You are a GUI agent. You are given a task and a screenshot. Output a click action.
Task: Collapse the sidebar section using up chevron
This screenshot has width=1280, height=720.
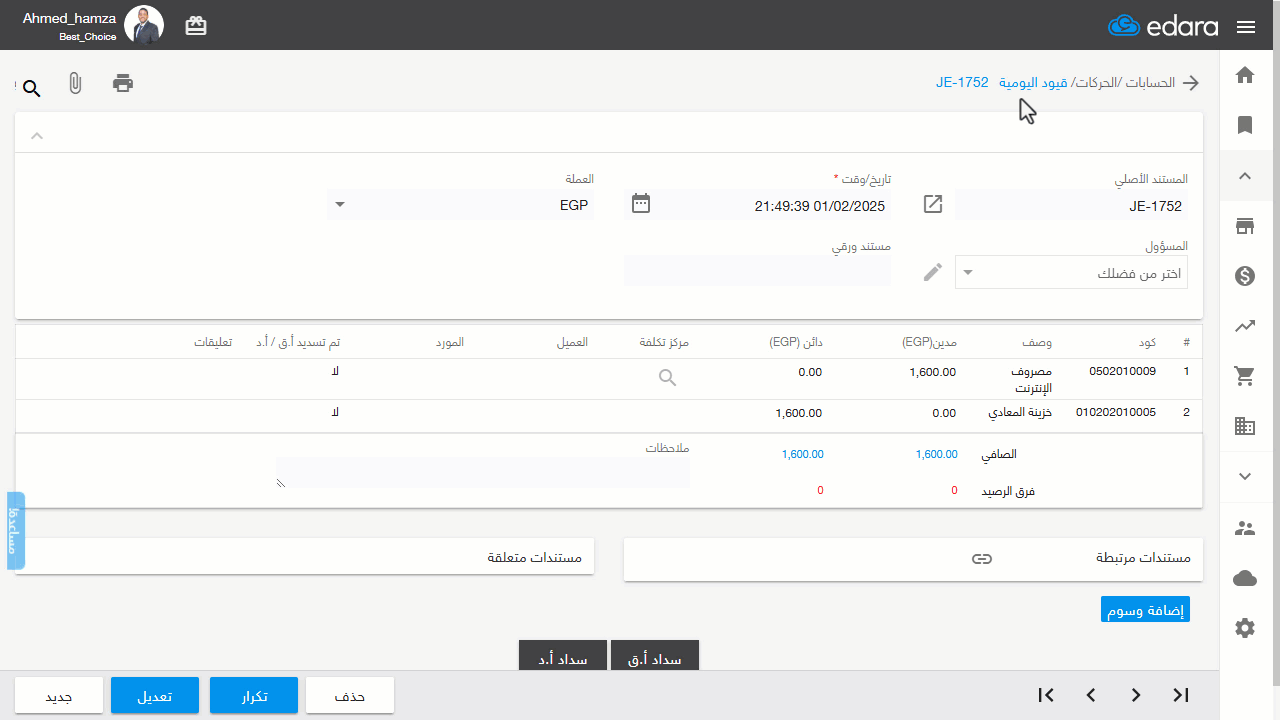click(x=1245, y=176)
